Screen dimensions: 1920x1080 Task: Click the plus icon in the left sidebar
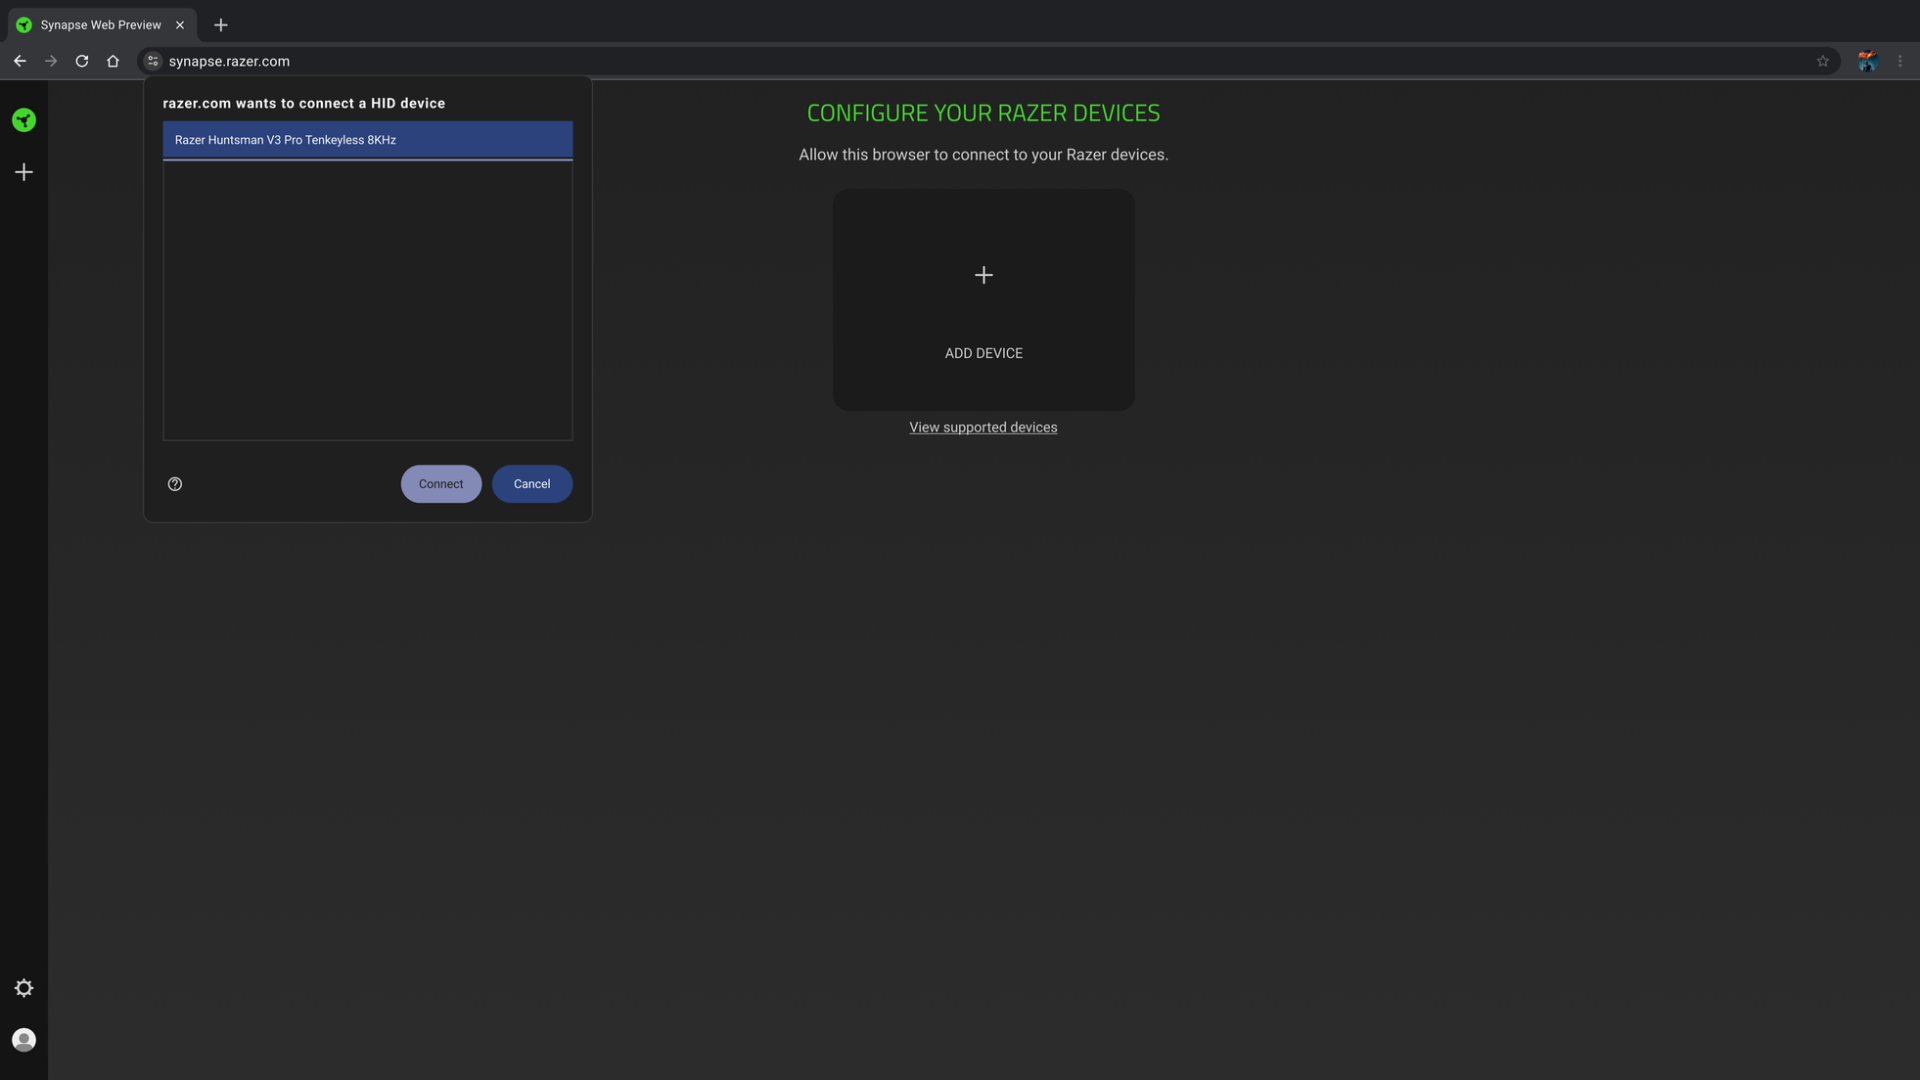tap(23, 171)
